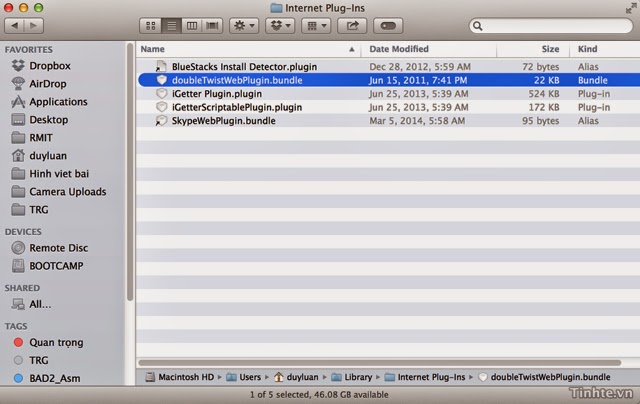Click the iGetter Plugin.plugin icon

tap(162, 93)
